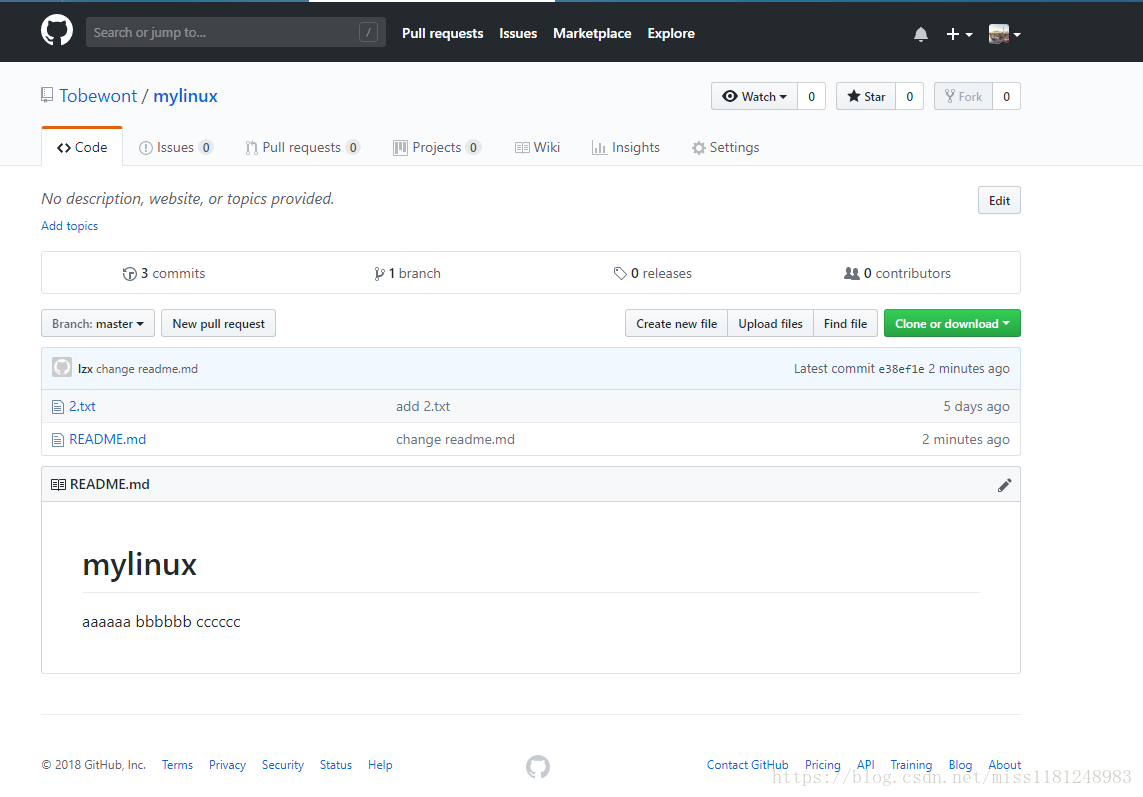Open About footer link

point(1004,765)
